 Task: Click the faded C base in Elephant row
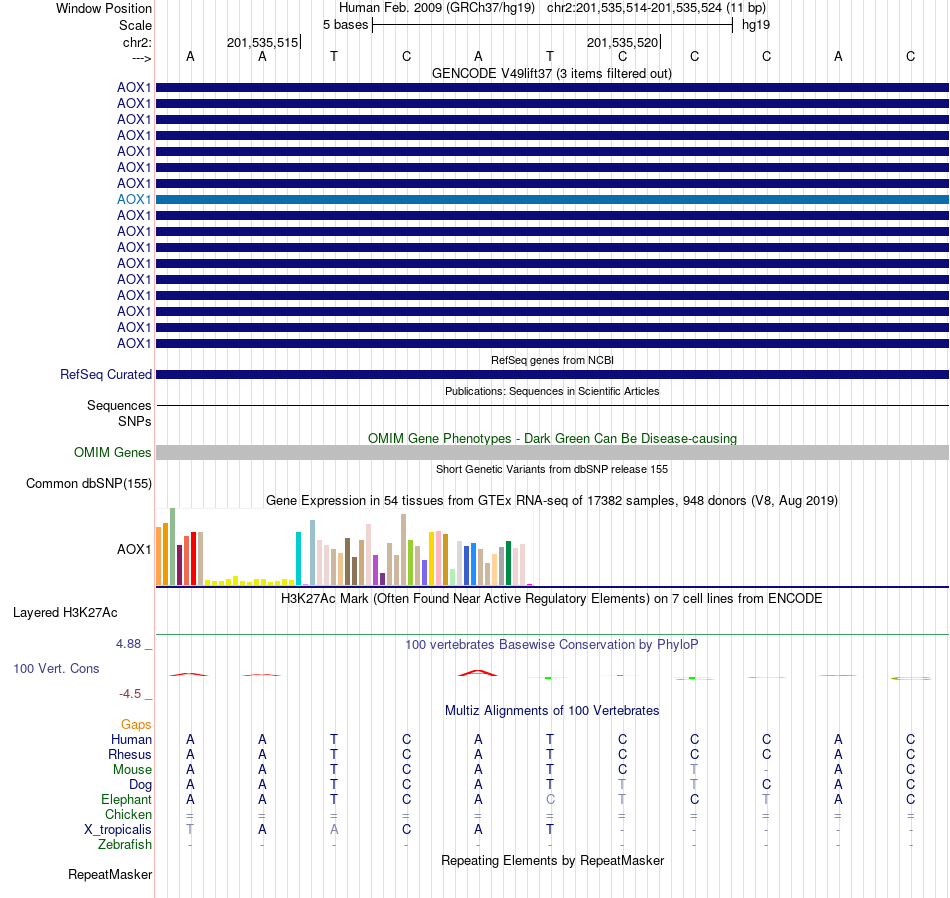tap(550, 799)
